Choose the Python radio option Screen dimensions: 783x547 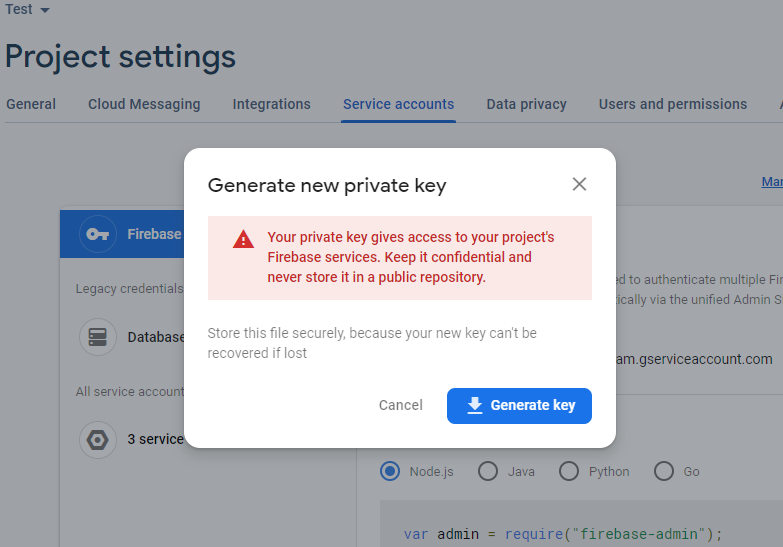click(569, 471)
